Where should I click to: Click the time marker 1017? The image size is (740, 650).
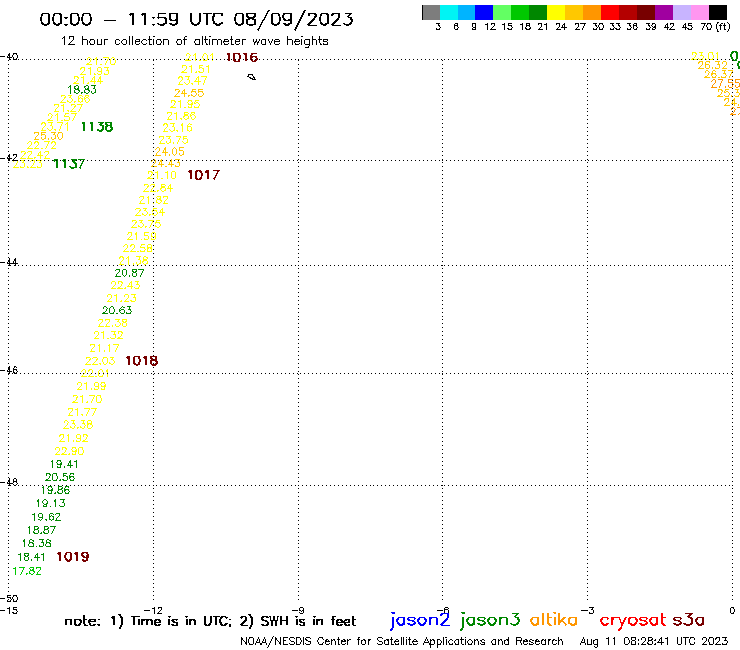[203, 175]
